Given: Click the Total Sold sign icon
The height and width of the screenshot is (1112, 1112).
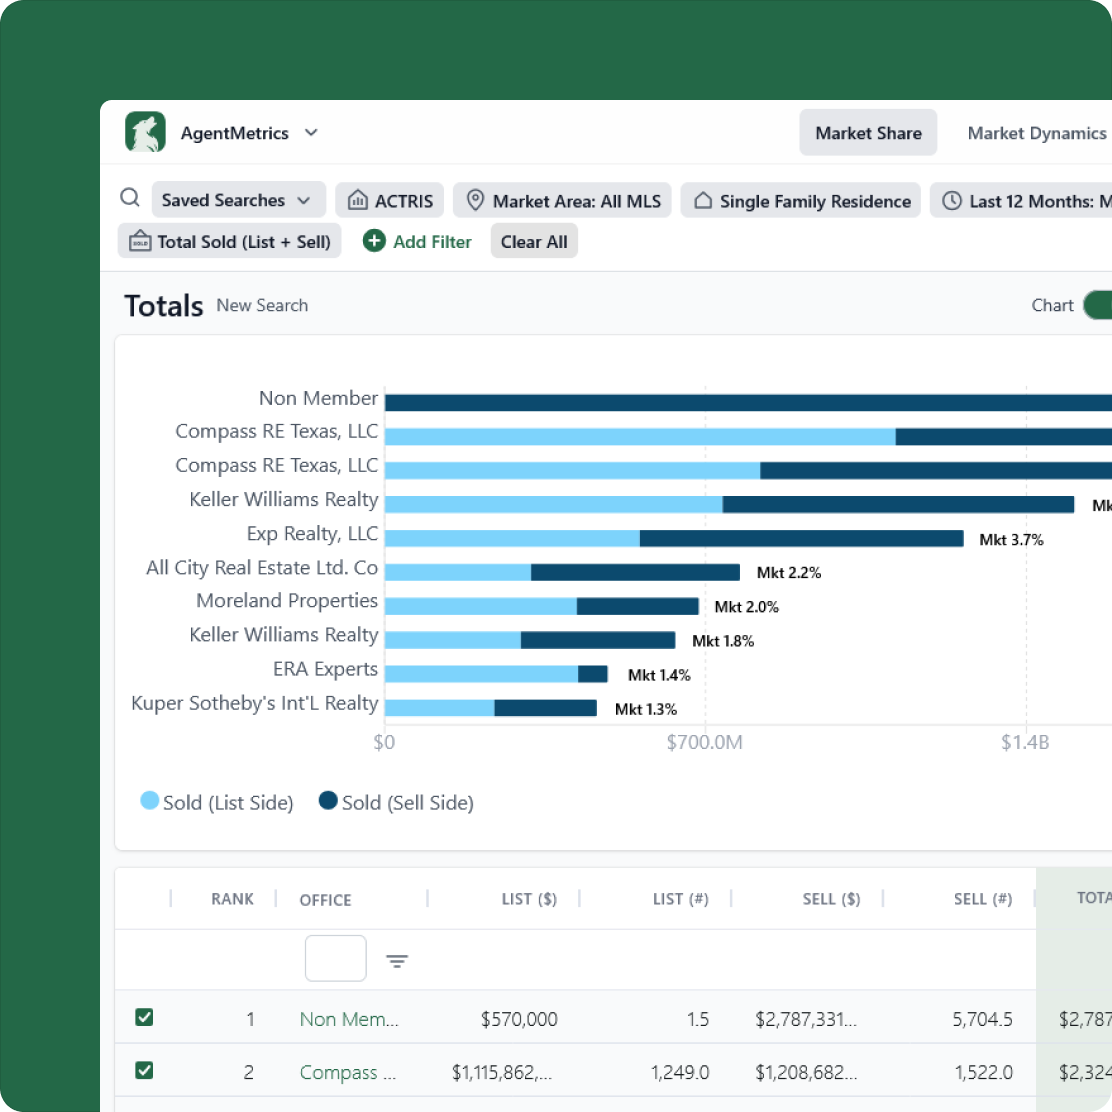Looking at the screenshot, I should click(140, 242).
